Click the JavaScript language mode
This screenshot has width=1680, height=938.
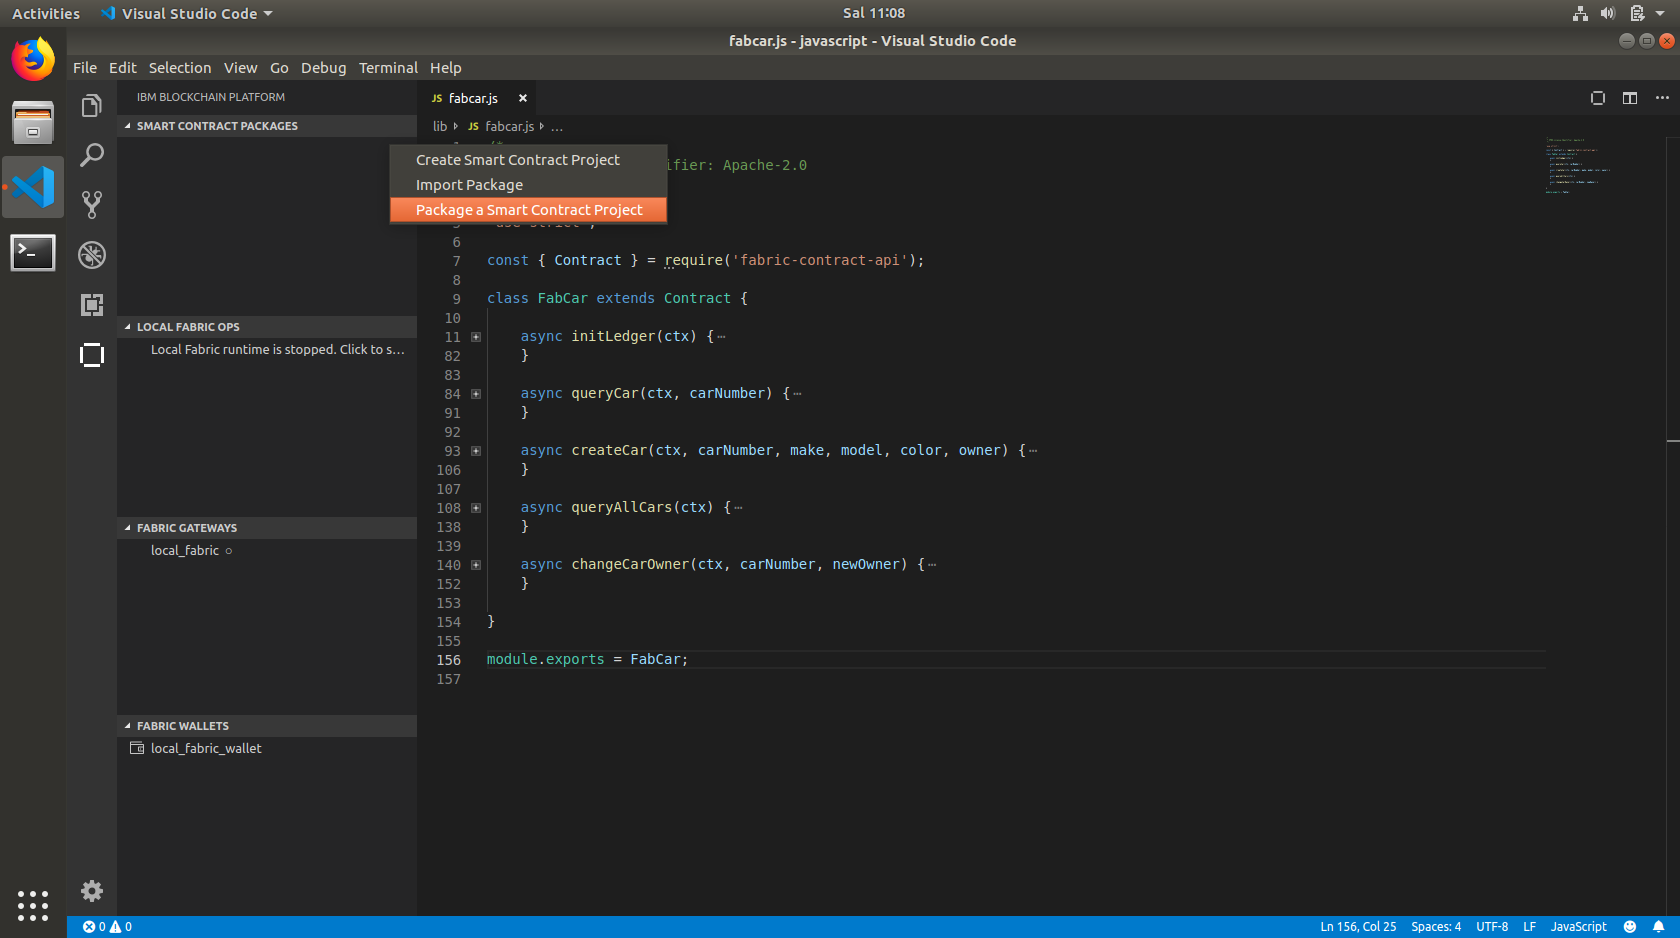[1578, 927]
